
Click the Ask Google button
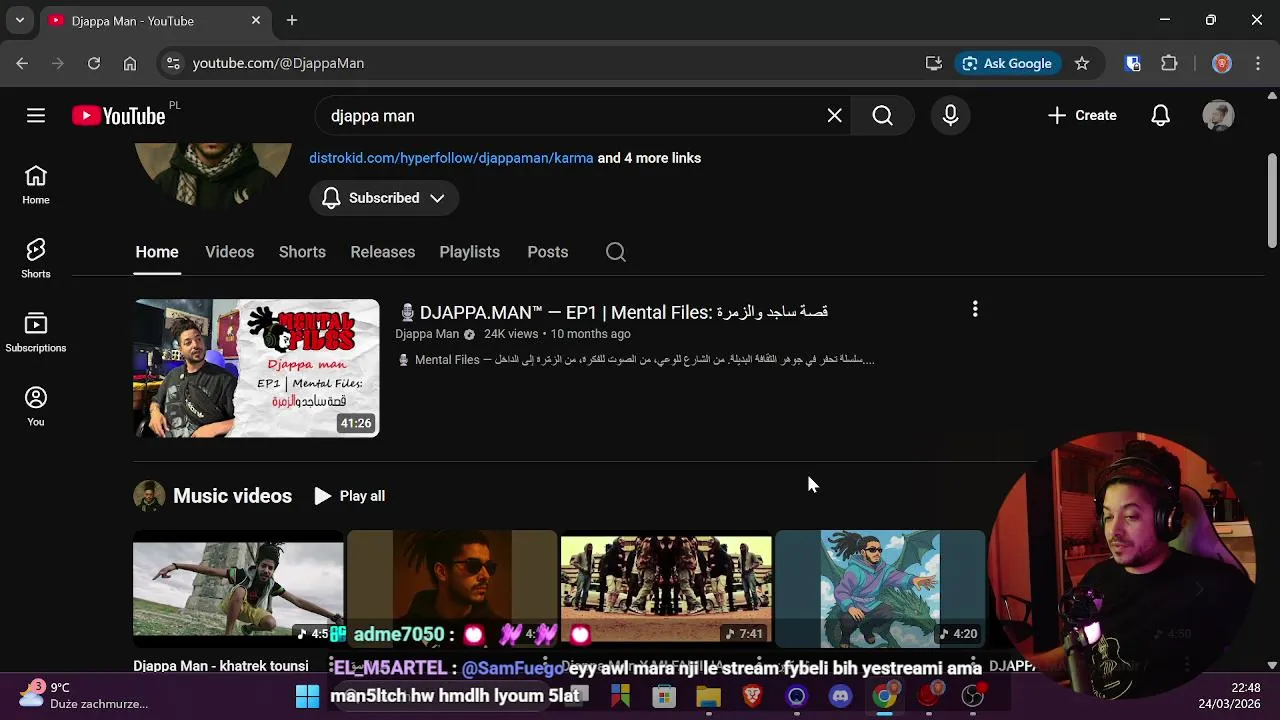pos(1007,63)
